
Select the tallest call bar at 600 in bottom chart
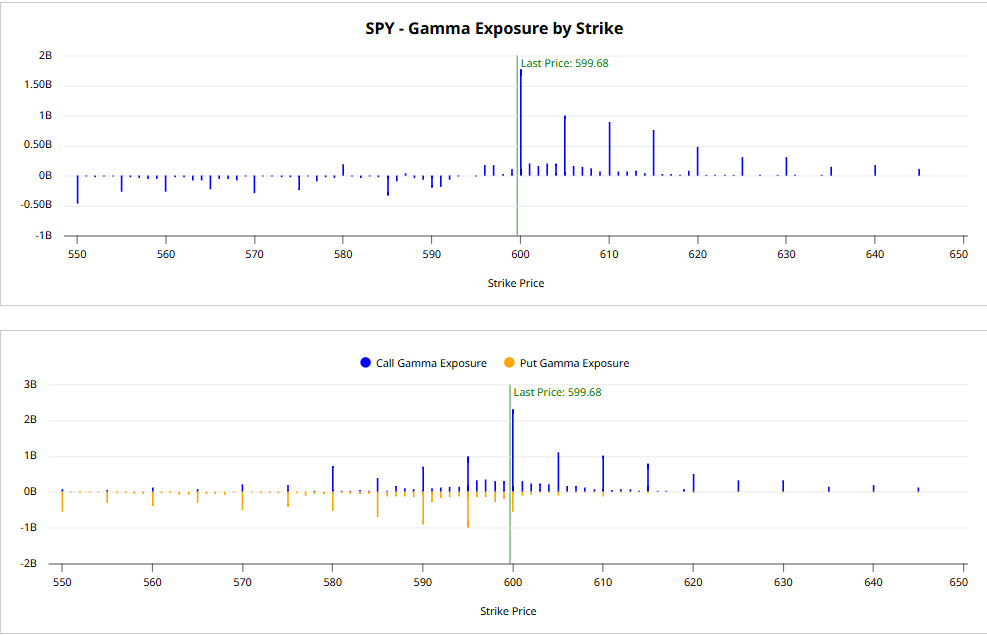coord(513,450)
